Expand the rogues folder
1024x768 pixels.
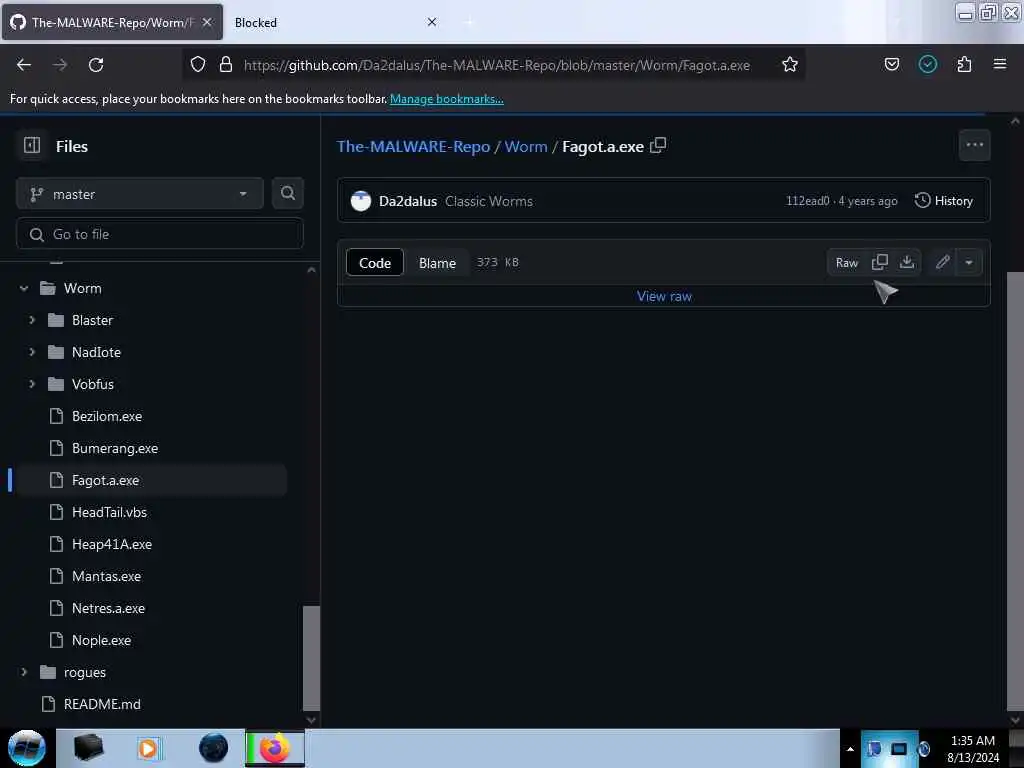coord(24,672)
